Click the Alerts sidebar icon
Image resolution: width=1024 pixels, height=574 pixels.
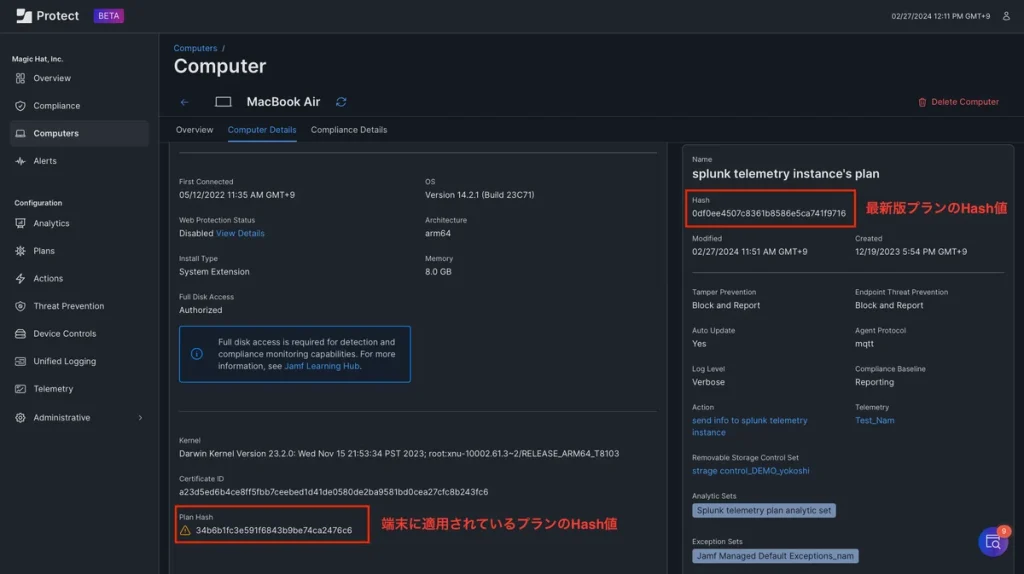(x=20, y=161)
